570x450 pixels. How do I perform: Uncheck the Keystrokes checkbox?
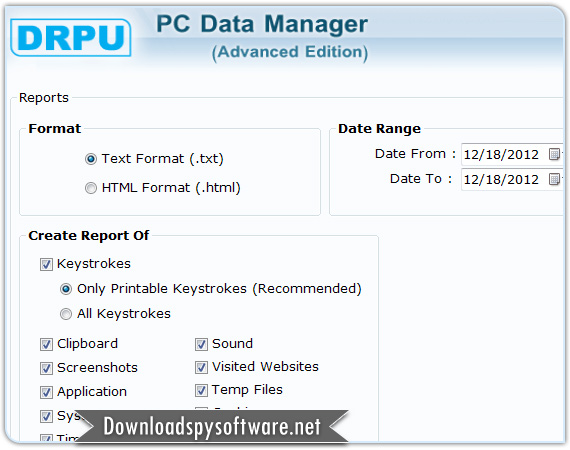(46, 264)
